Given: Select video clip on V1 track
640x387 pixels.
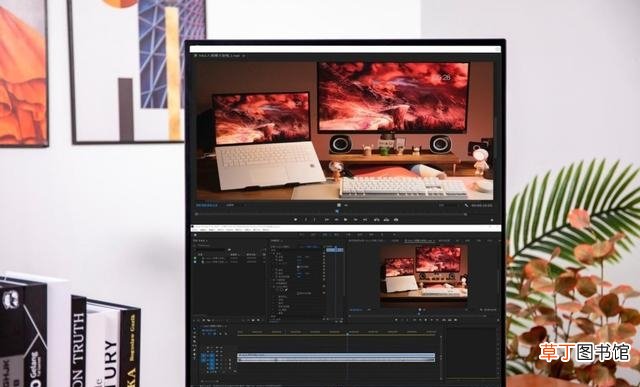Looking at the screenshot, I should point(336,355).
